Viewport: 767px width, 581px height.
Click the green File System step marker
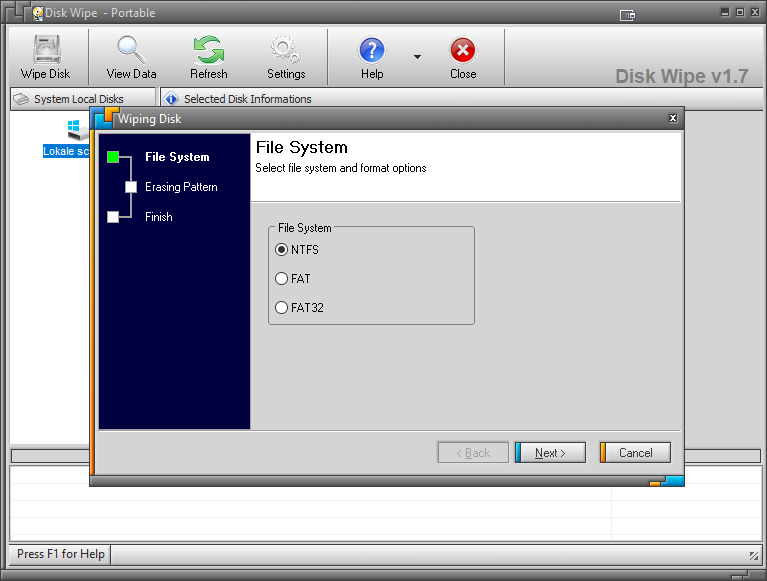coord(113,157)
